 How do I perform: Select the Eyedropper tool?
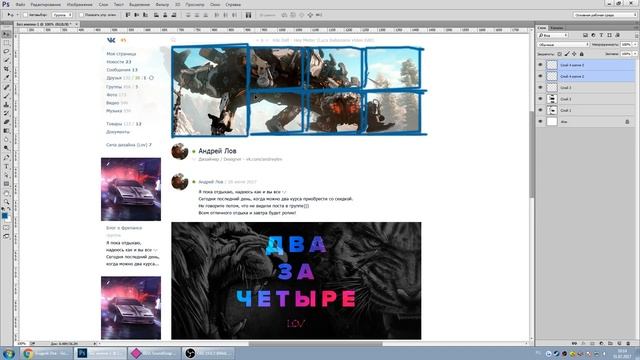(x=6, y=78)
